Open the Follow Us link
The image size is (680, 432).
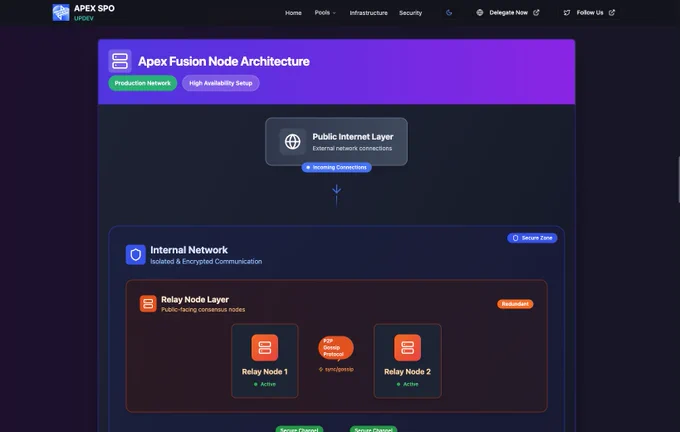[x=589, y=13]
